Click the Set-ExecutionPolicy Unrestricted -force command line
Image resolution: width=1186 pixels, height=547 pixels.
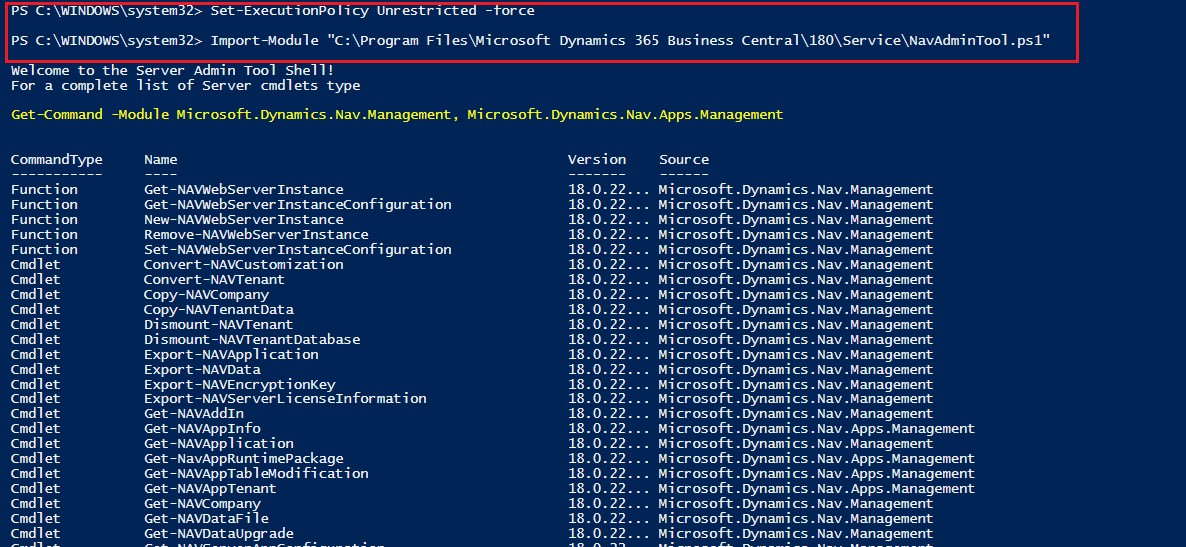(273, 11)
